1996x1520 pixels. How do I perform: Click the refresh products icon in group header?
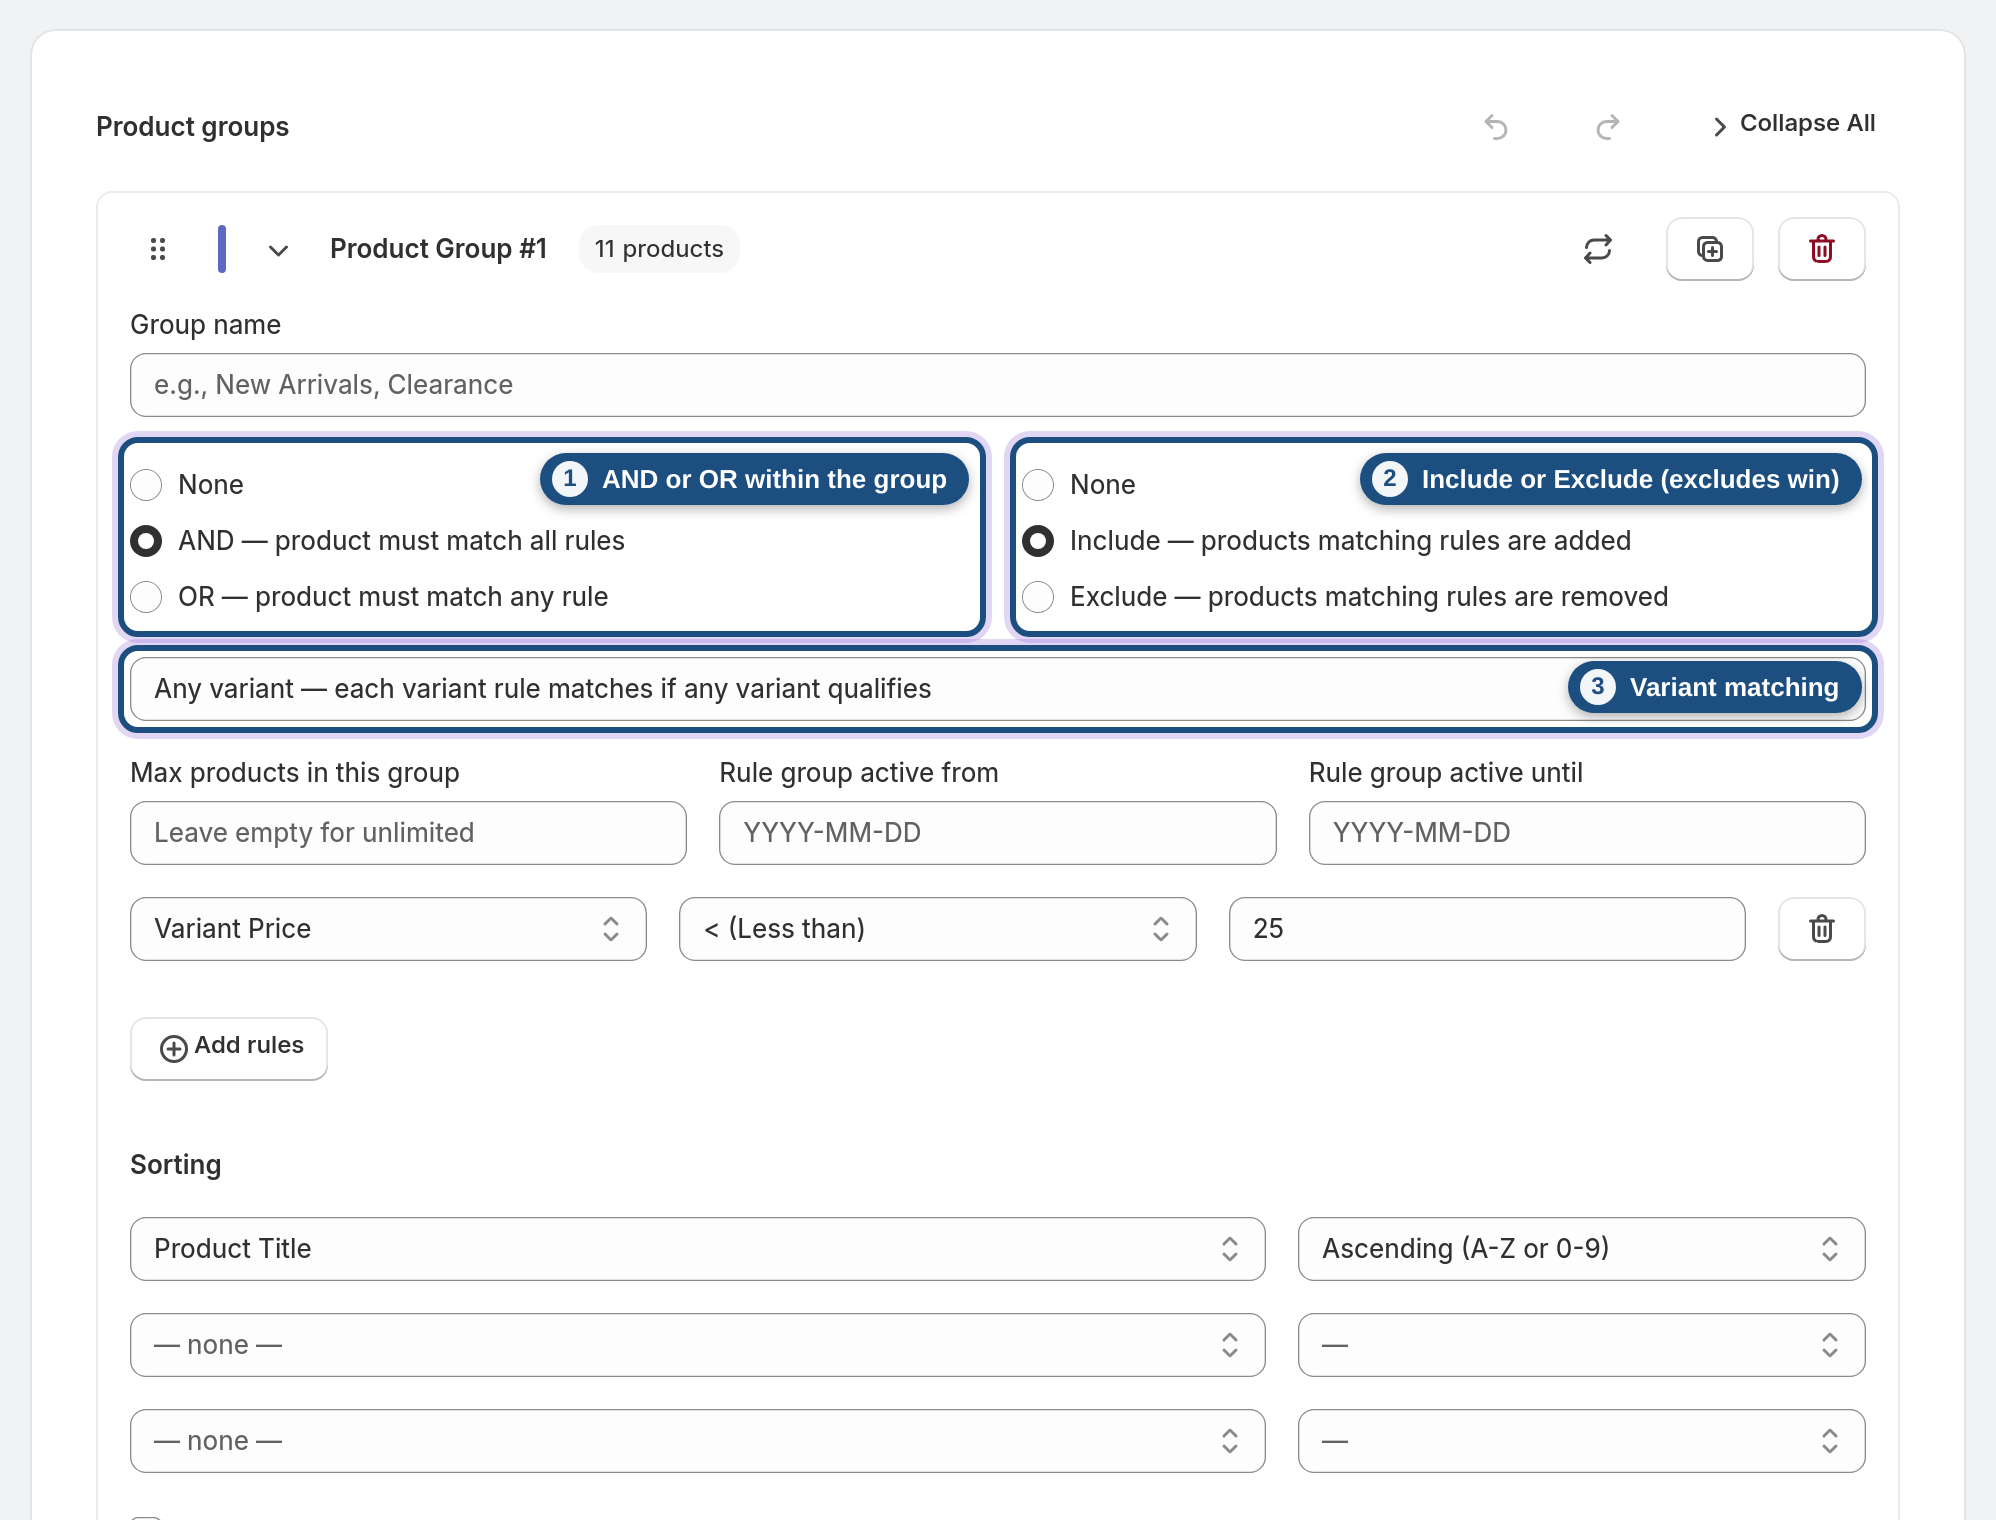(x=1598, y=249)
